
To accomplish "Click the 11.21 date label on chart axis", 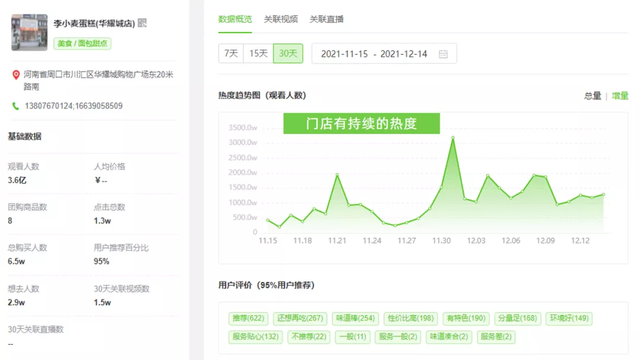I will 337,241.
